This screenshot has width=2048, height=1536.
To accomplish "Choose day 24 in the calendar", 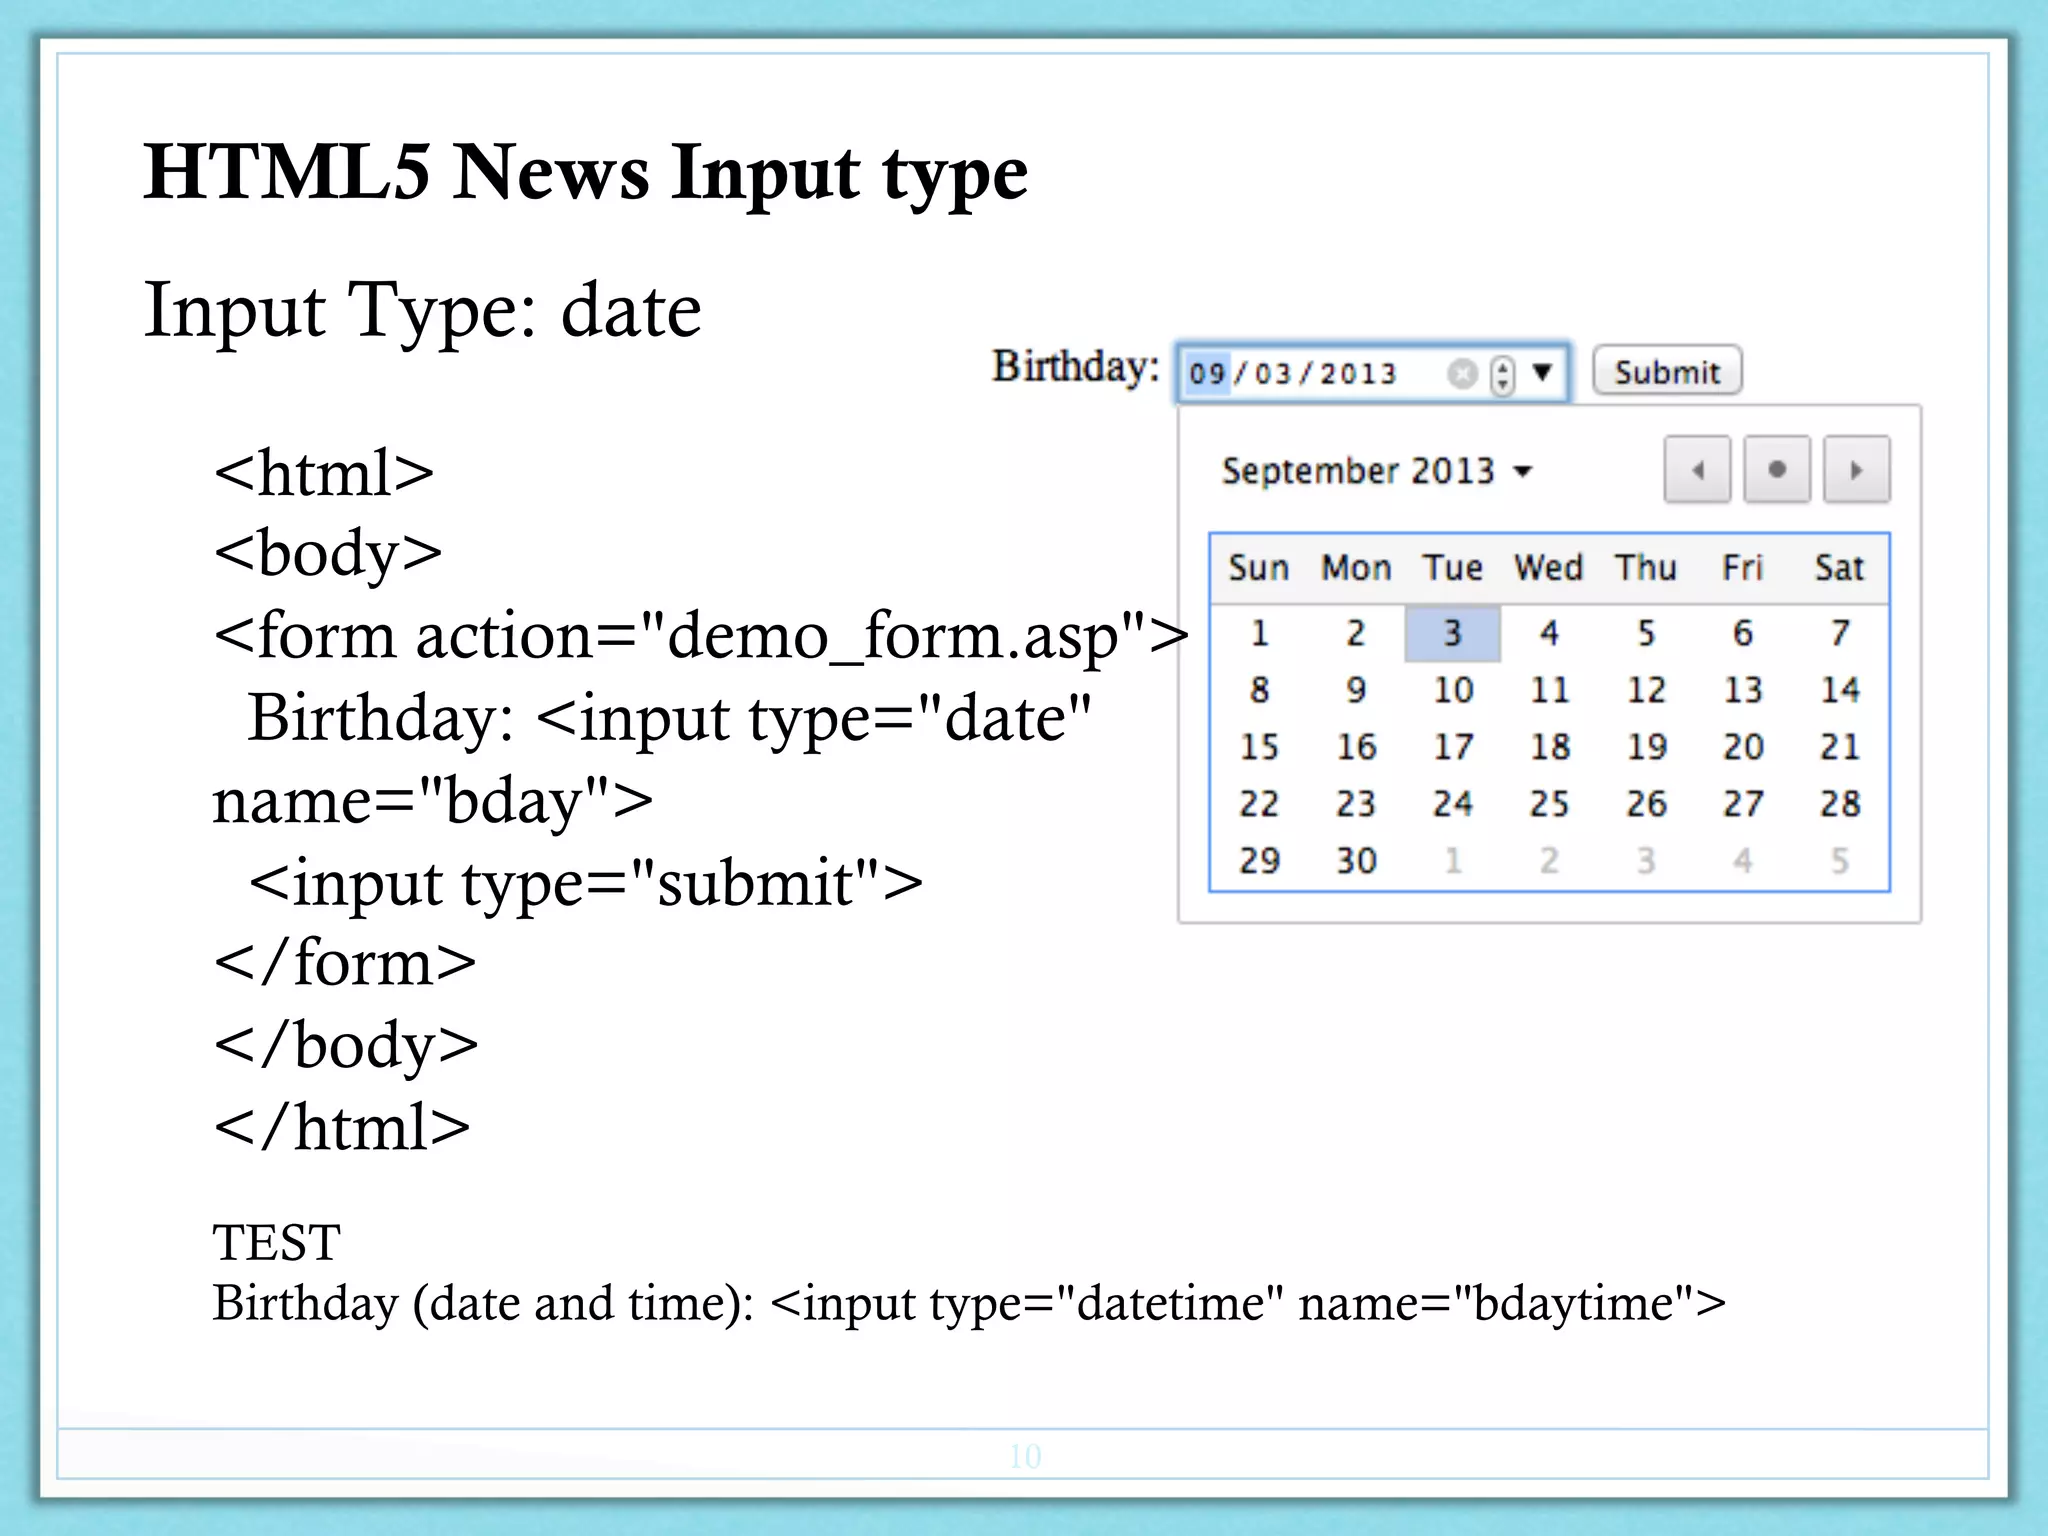I will click(1453, 804).
